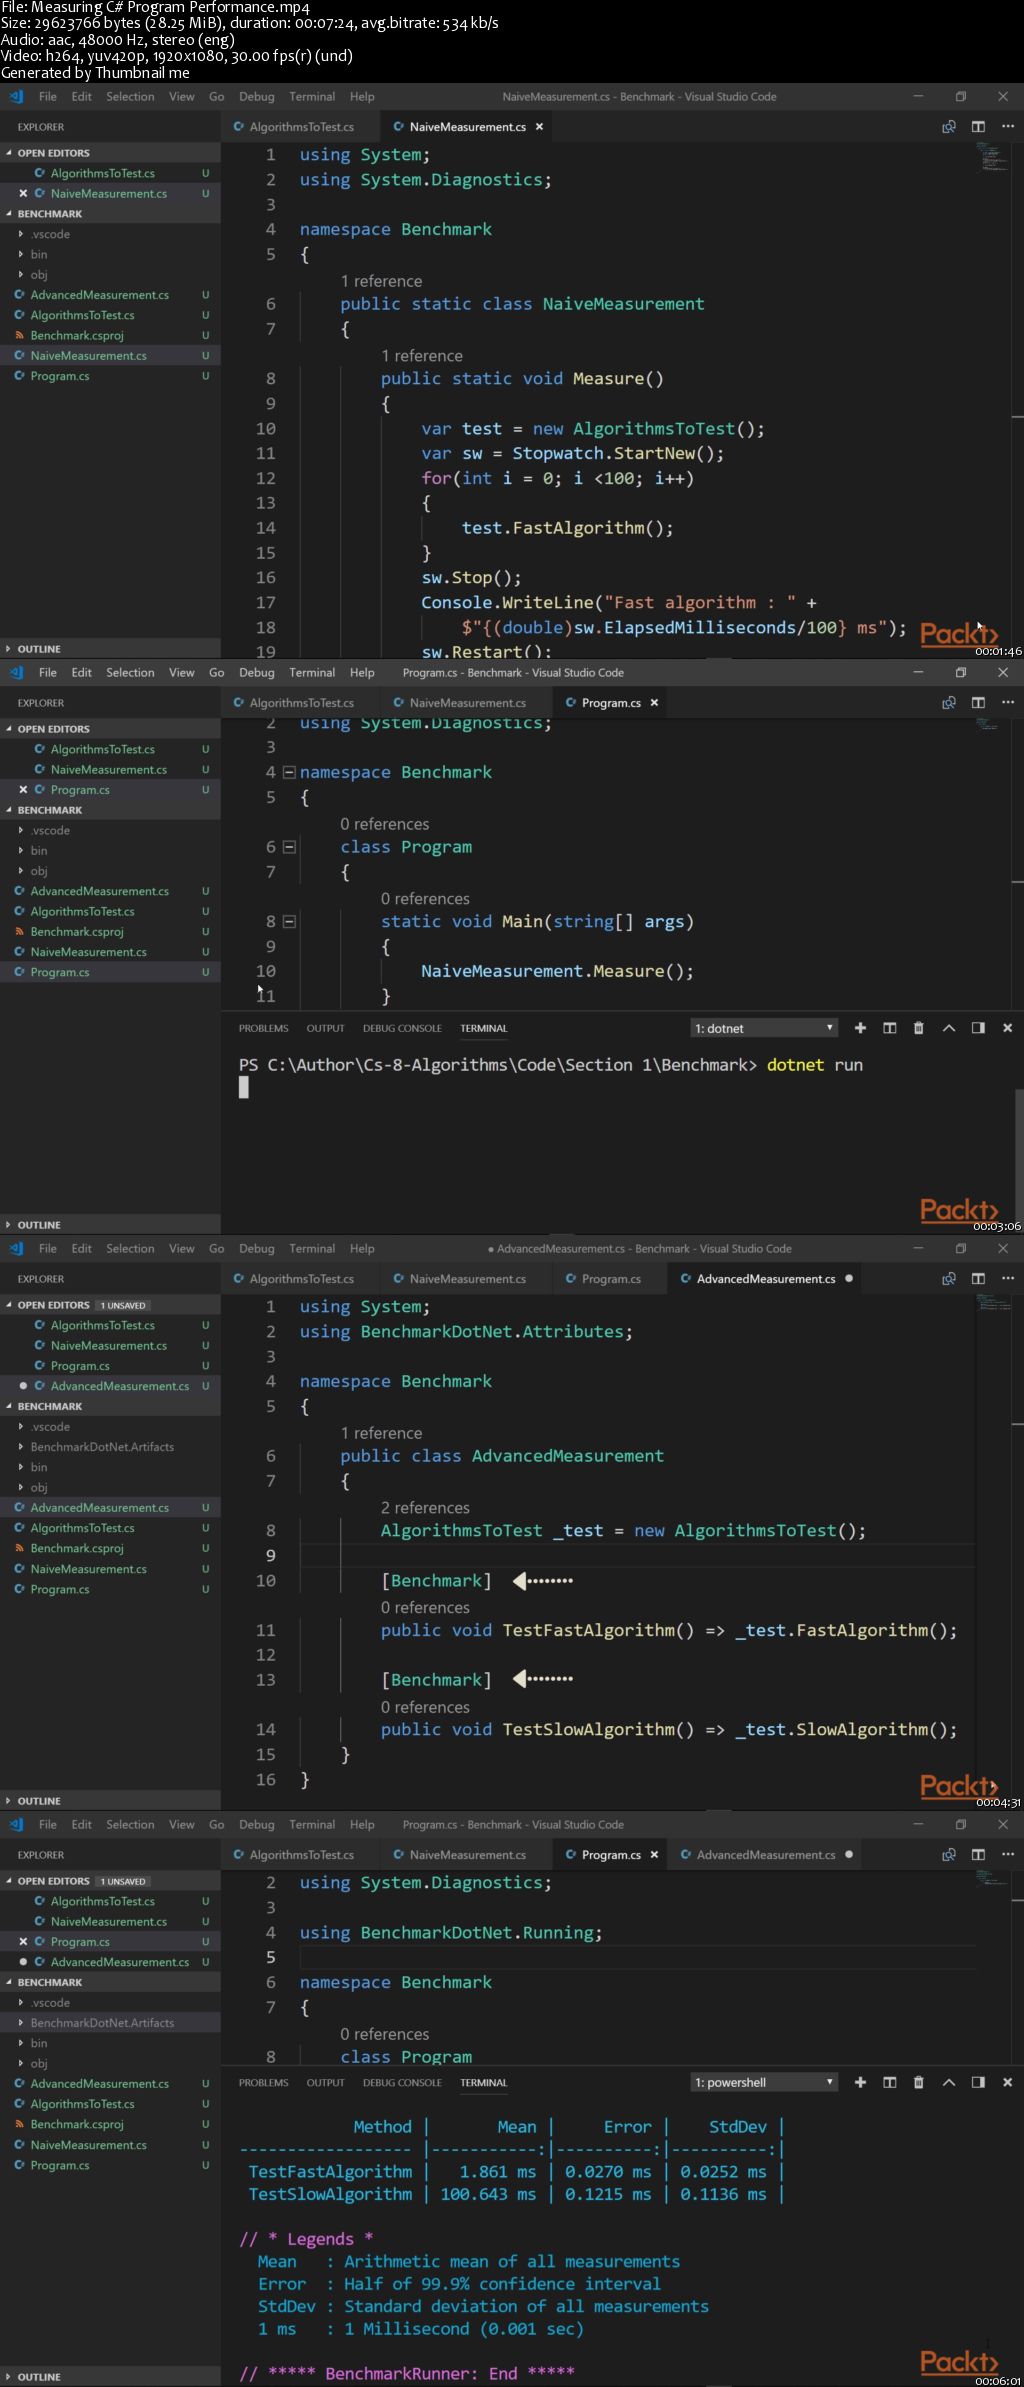Switch to the PROBLEMS tab above the dotnet terminal
Viewport: 1024px width, 2387px height.
click(263, 1028)
